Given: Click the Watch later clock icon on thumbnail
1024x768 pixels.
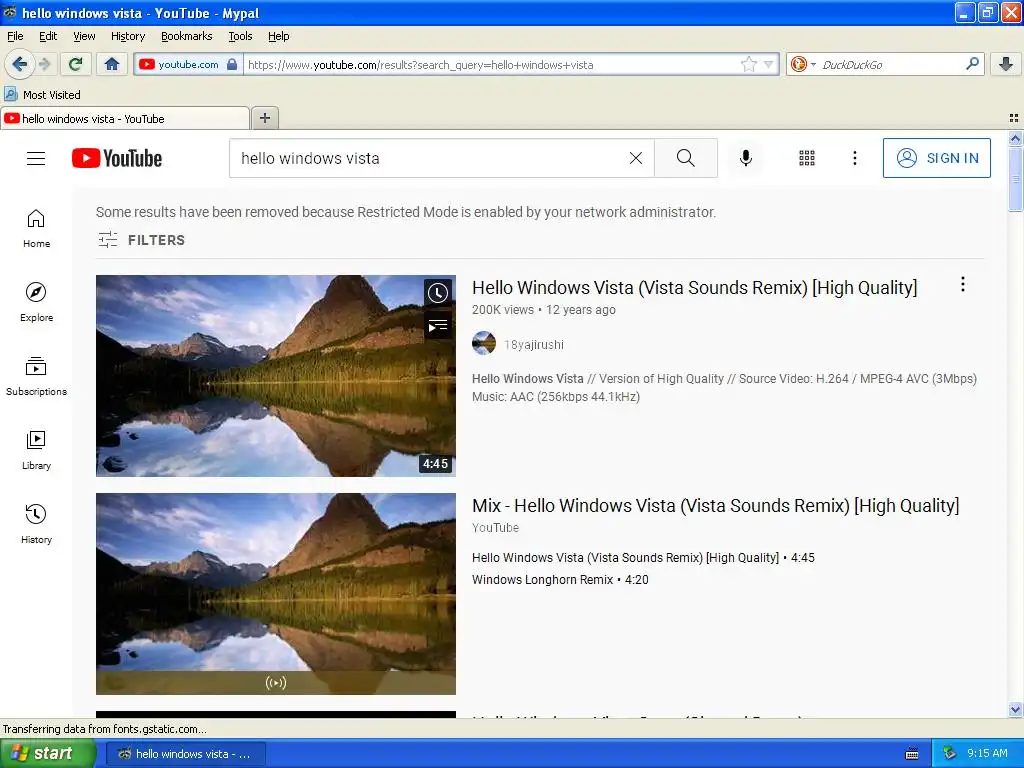Looking at the screenshot, I should click(x=438, y=293).
